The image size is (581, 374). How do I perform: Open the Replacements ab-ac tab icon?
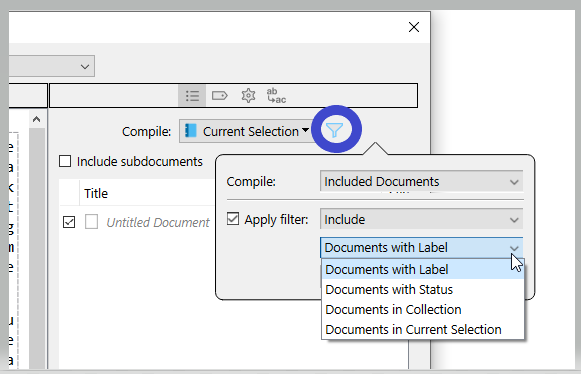(276, 96)
